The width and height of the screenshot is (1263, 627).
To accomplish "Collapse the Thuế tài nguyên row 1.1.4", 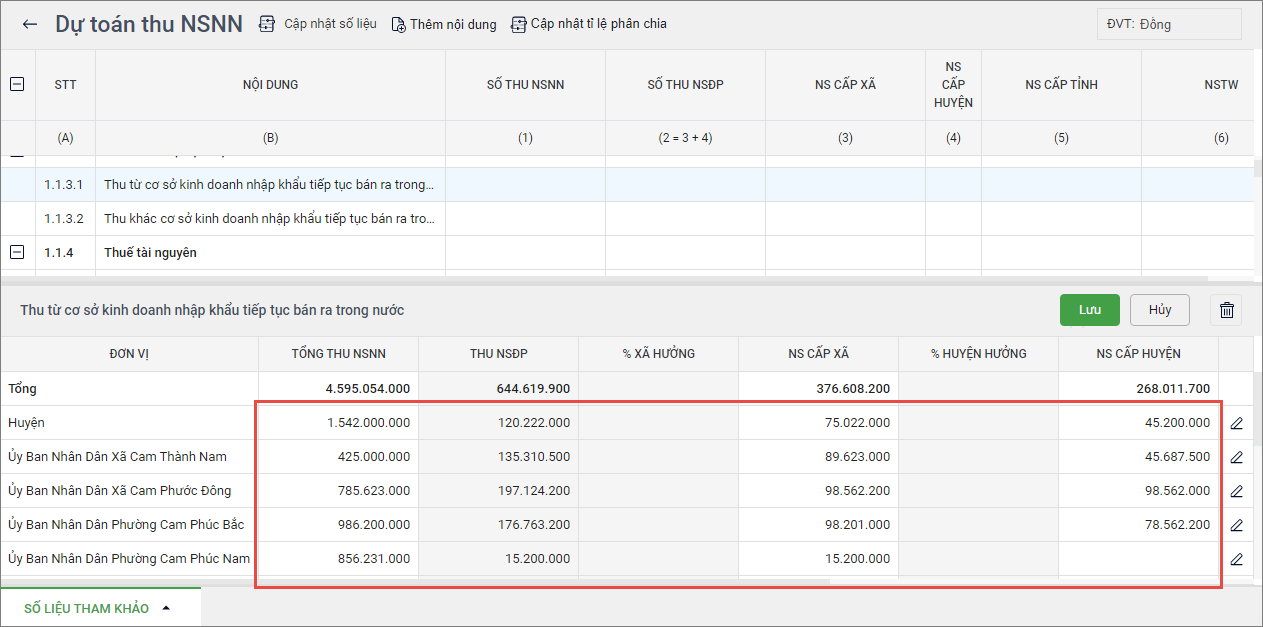I will click(17, 253).
